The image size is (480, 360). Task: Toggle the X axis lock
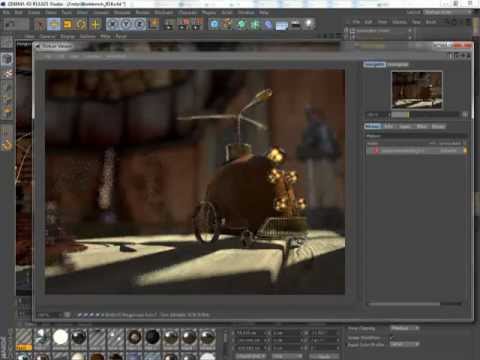(x=113, y=24)
